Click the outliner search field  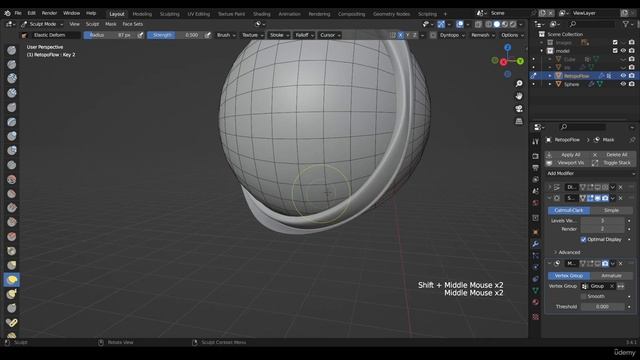click(x=592, y=24)
